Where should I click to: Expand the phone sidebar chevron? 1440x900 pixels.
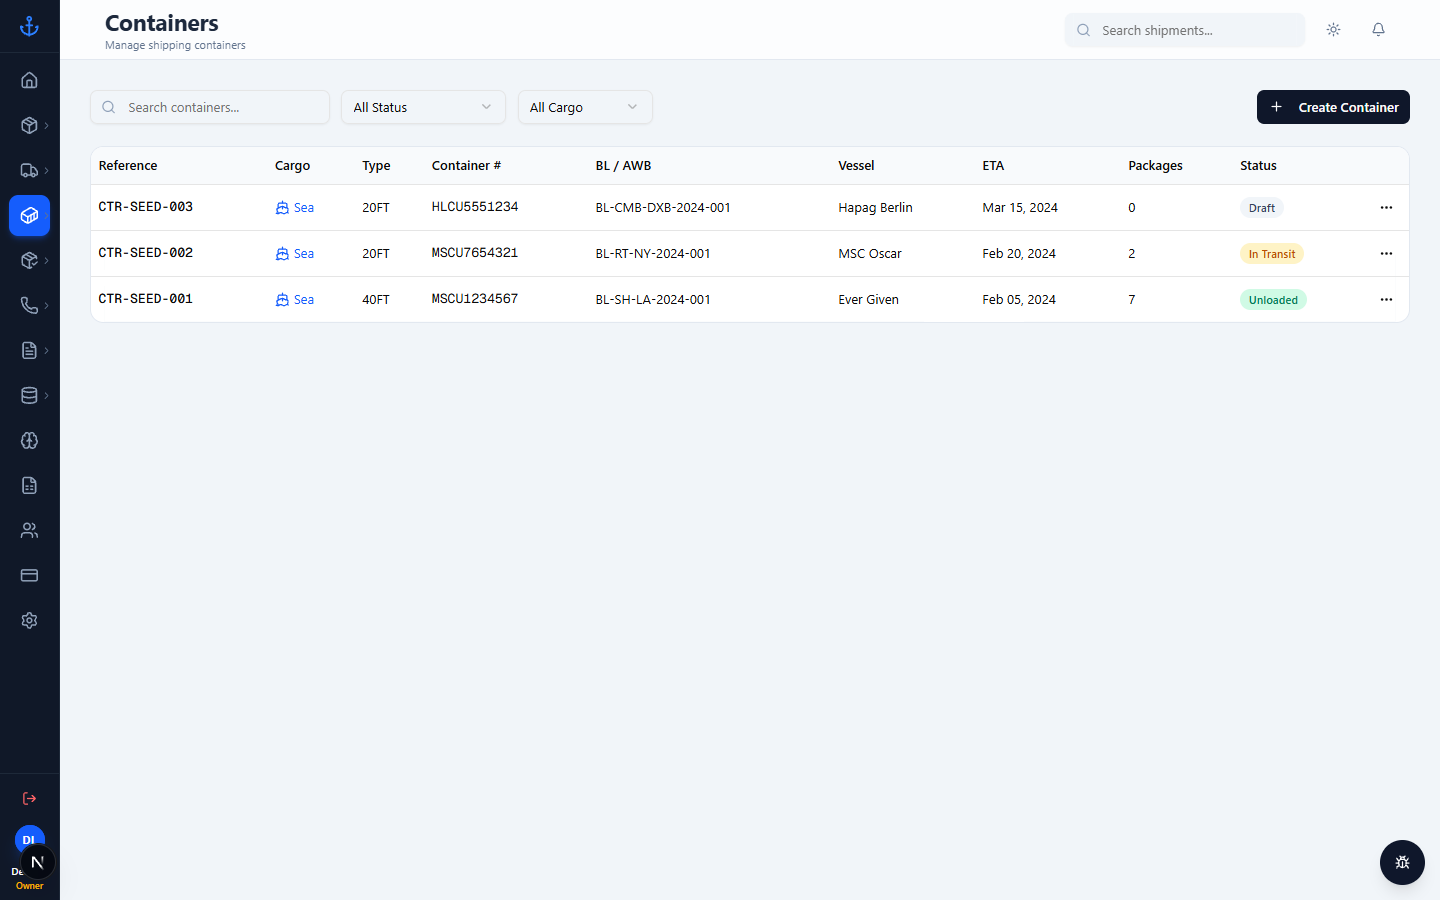click(x=46, y=305)
